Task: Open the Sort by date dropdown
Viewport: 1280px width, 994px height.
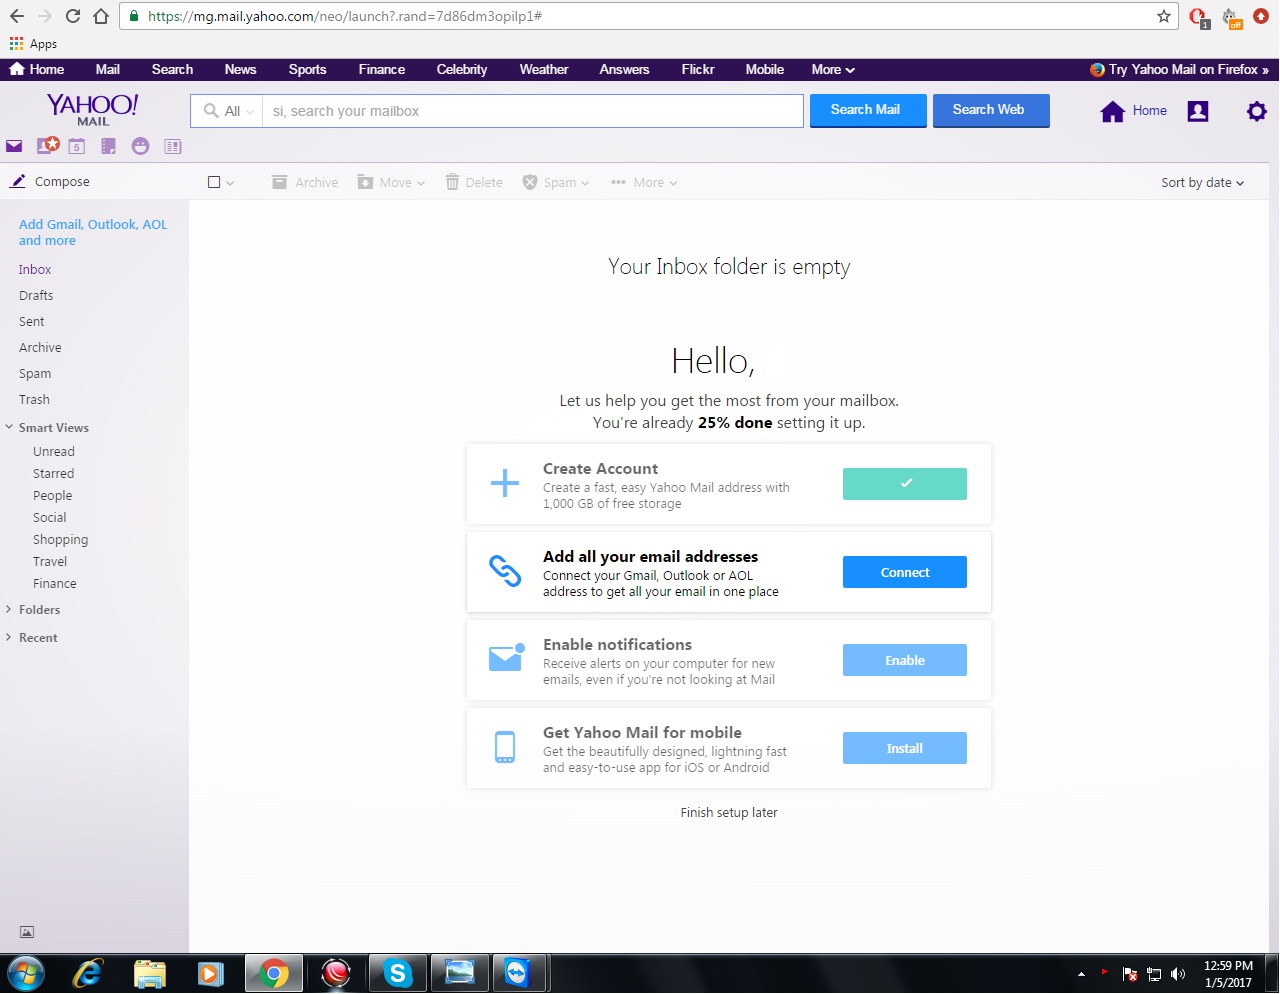Action: [x=1203, y=182]
